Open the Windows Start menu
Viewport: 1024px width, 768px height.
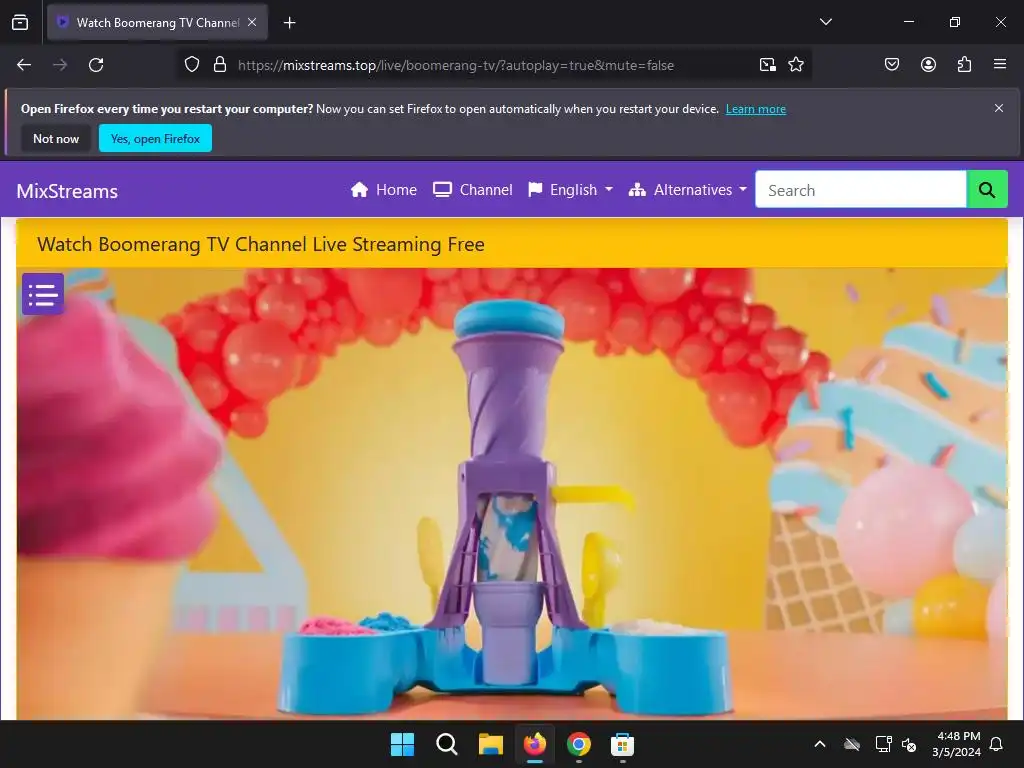(402, 744)
